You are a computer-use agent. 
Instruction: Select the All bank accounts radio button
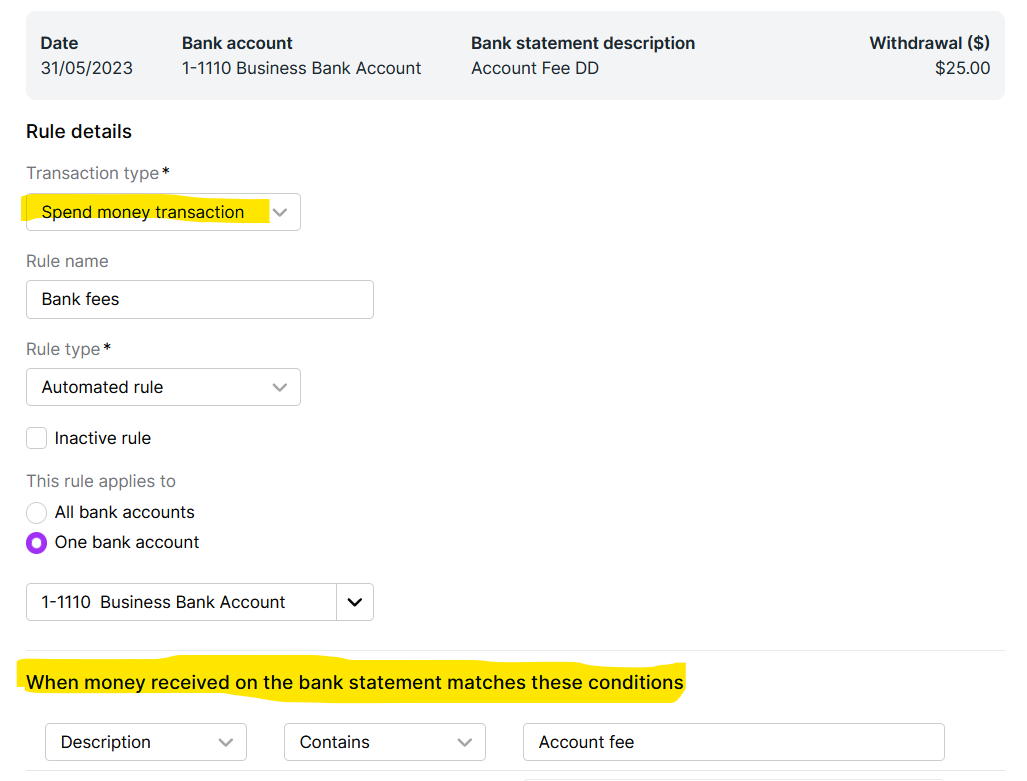point(36,512)
